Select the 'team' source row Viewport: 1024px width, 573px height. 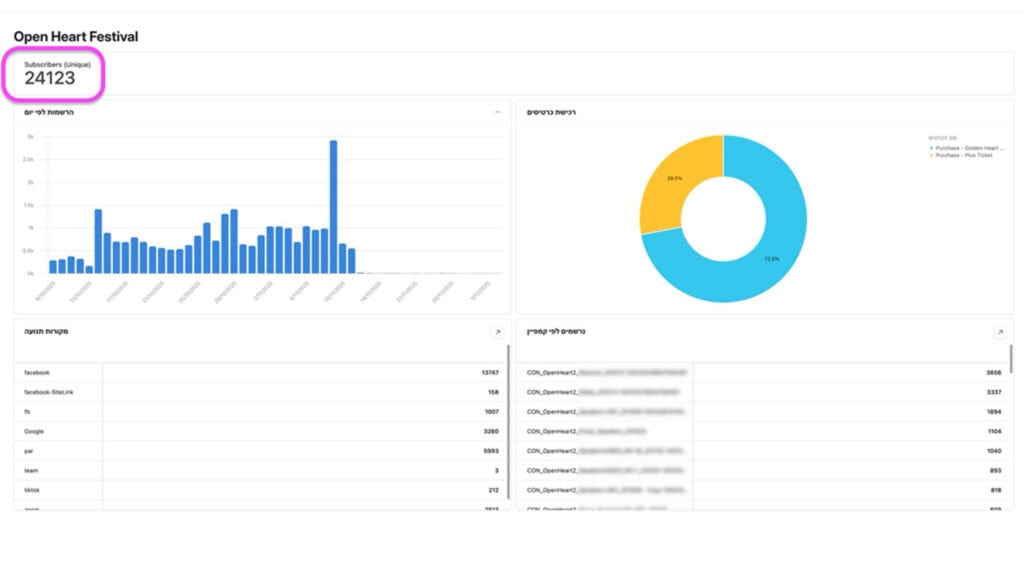click(x=261, y=470)
